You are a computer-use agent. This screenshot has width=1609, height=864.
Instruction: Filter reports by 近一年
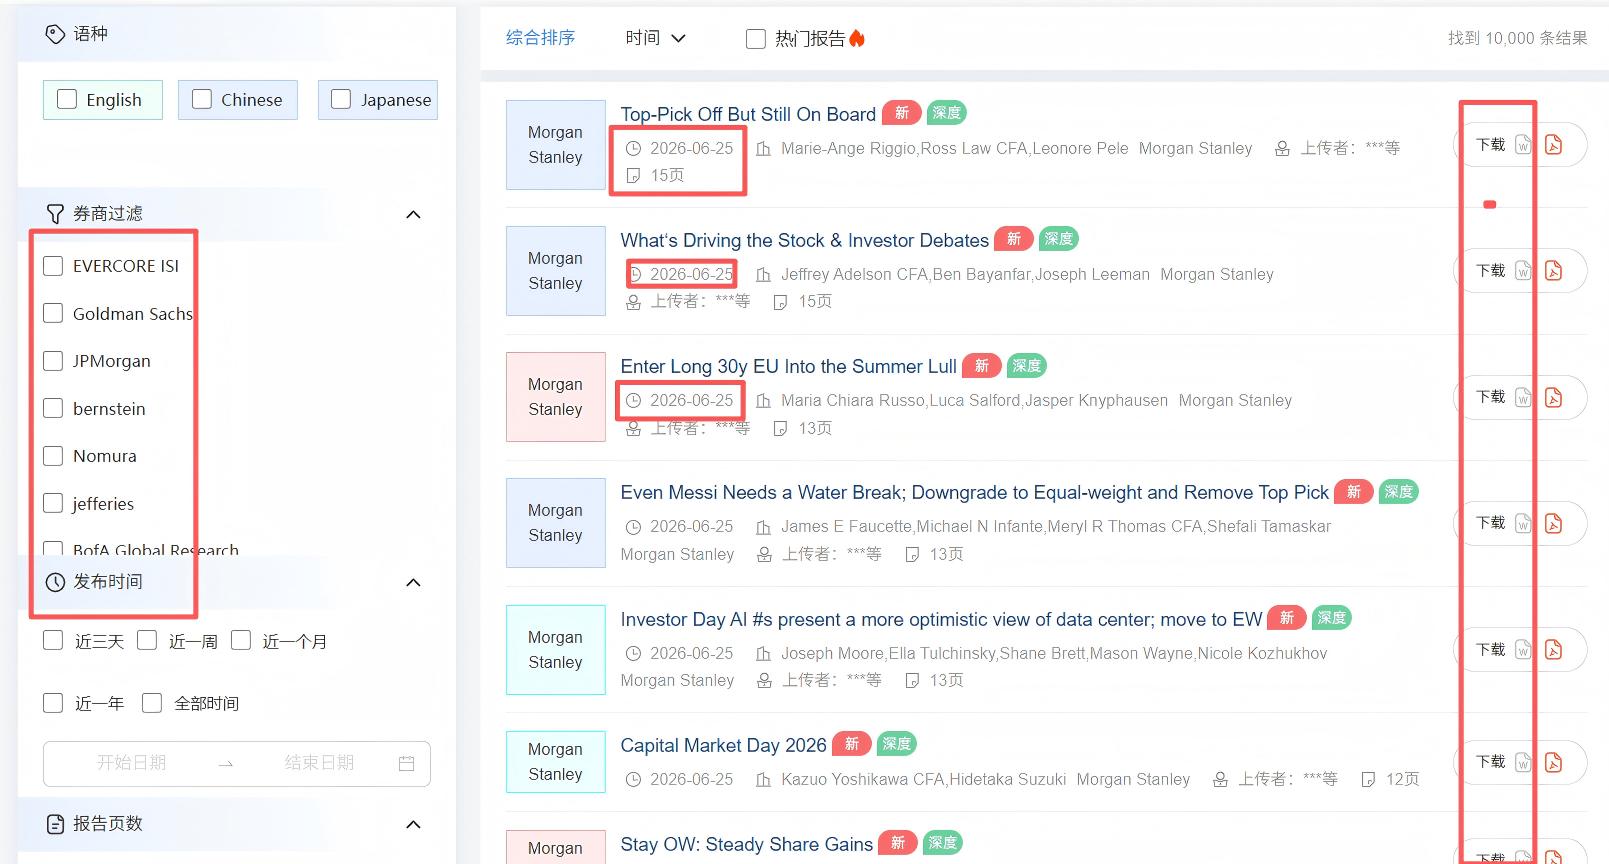[x=53, y=703]
